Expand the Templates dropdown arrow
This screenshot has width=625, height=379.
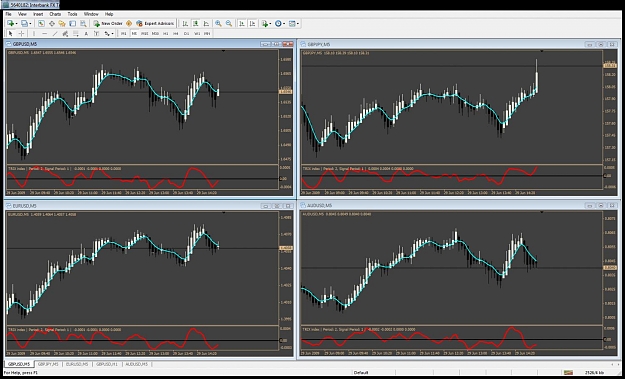pos(298,24)
